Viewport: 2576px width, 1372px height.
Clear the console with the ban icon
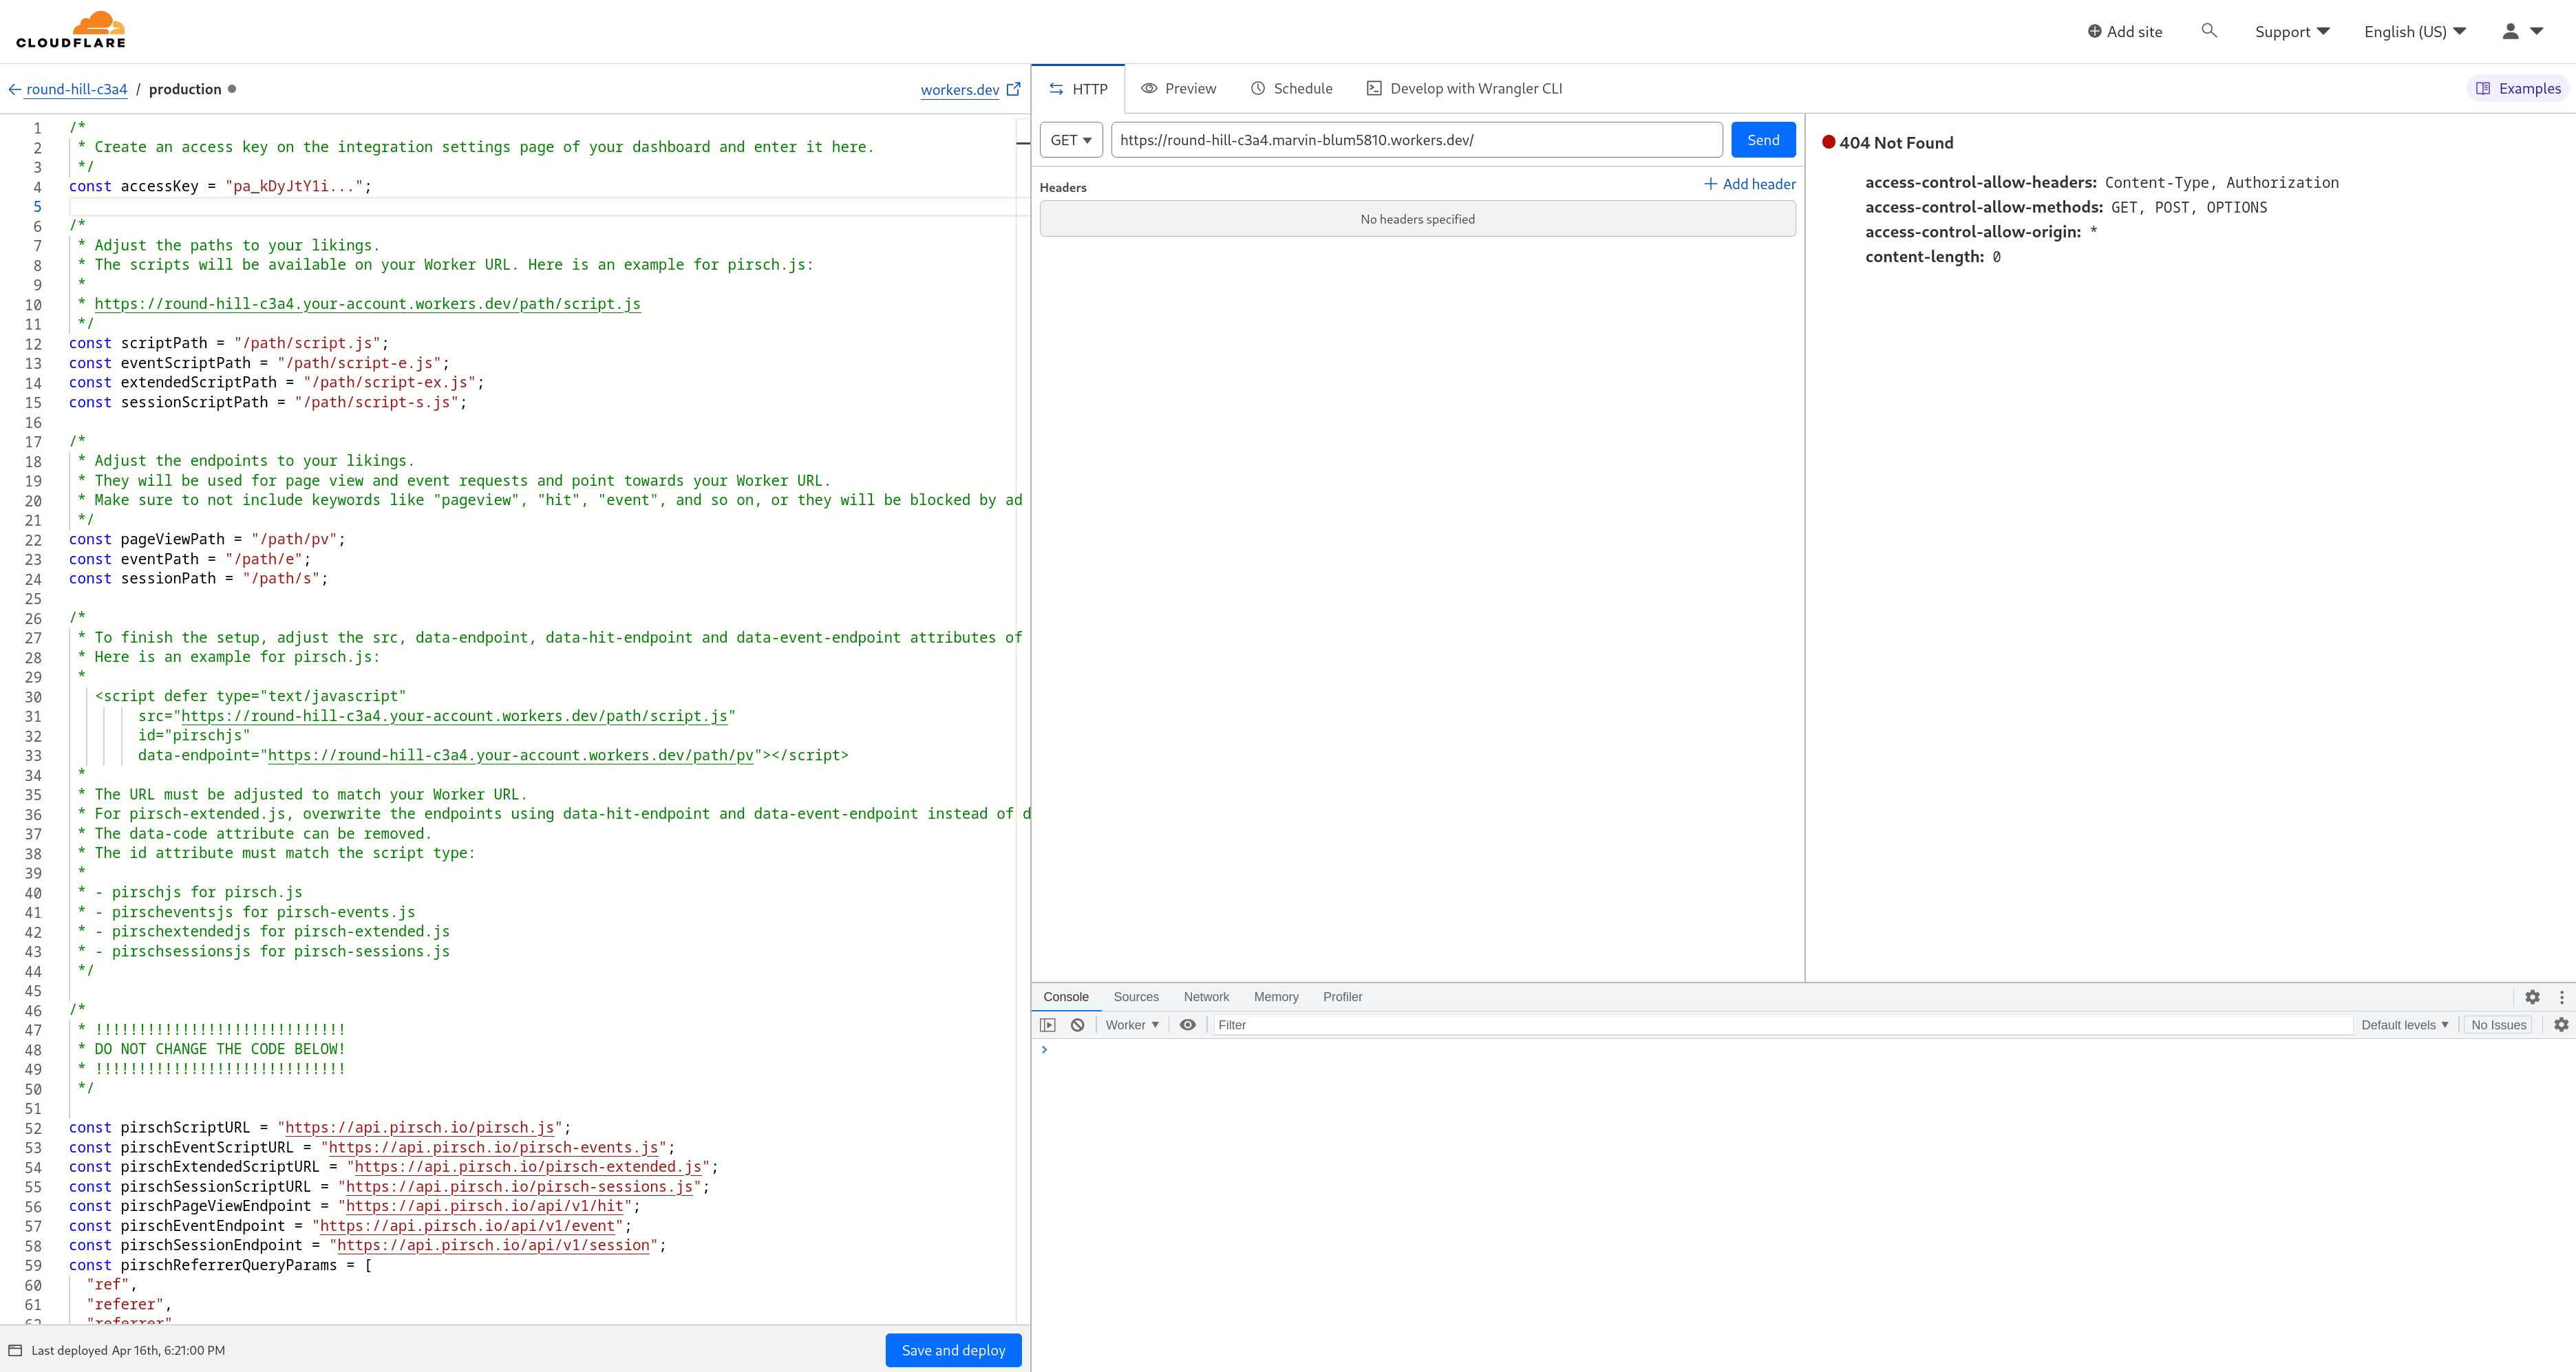(x=1077, y=1025)
